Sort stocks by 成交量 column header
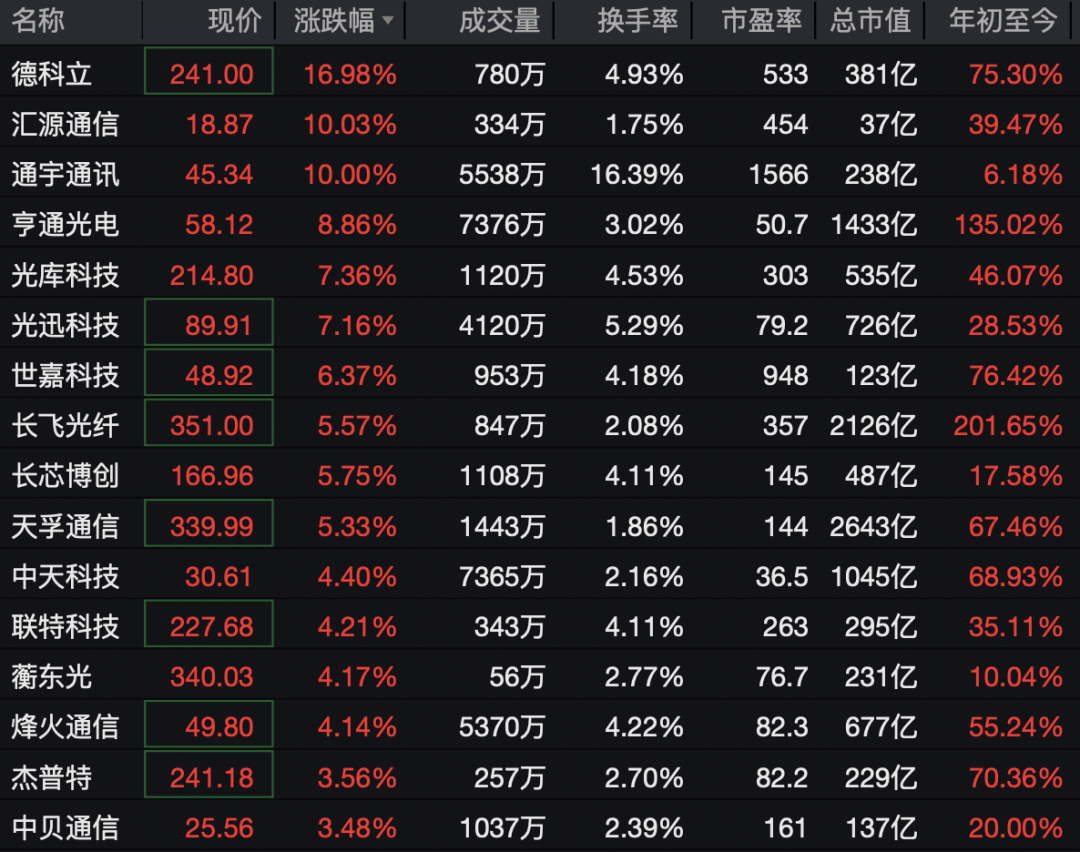The height and width of the screenshot is (852, 1080). click(497, 20)
